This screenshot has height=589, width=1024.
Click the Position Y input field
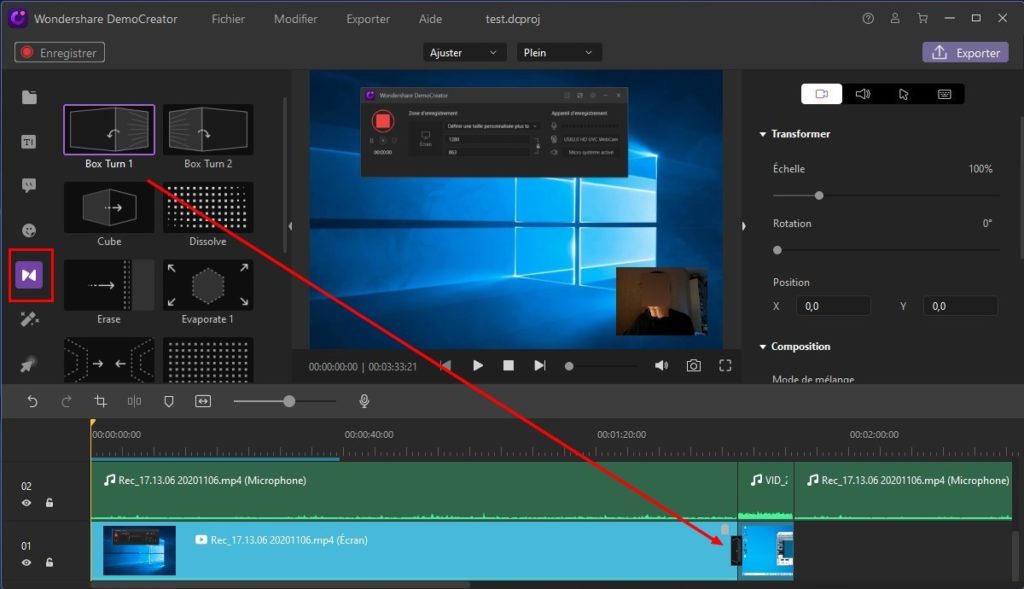(960, 306)
